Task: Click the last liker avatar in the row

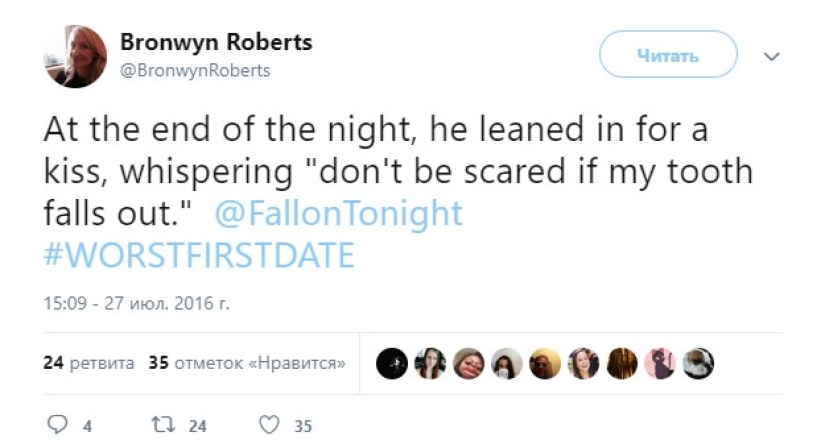Action: tap(699, 364)
